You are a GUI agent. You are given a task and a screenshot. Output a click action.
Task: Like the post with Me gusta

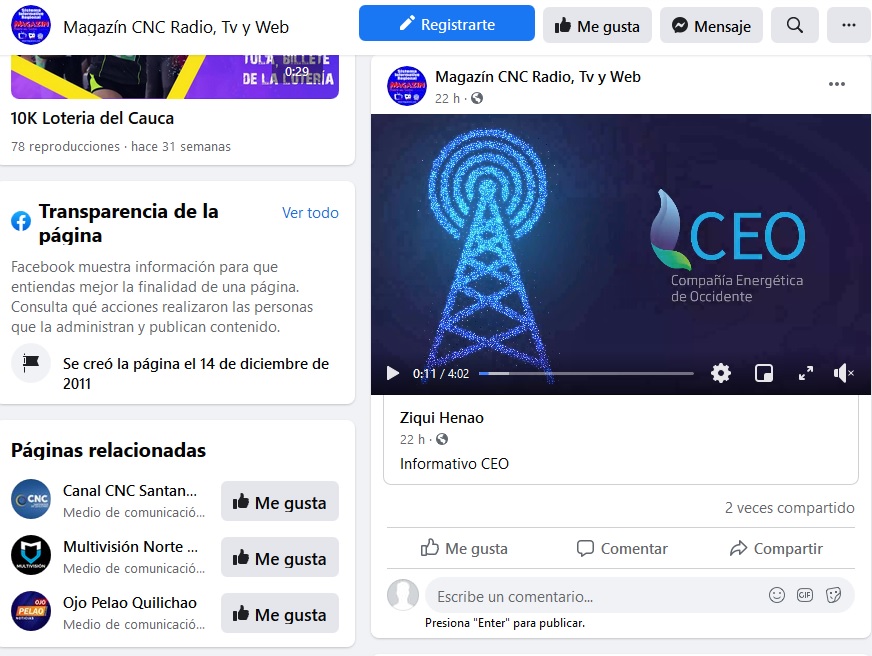coord(464,548)
